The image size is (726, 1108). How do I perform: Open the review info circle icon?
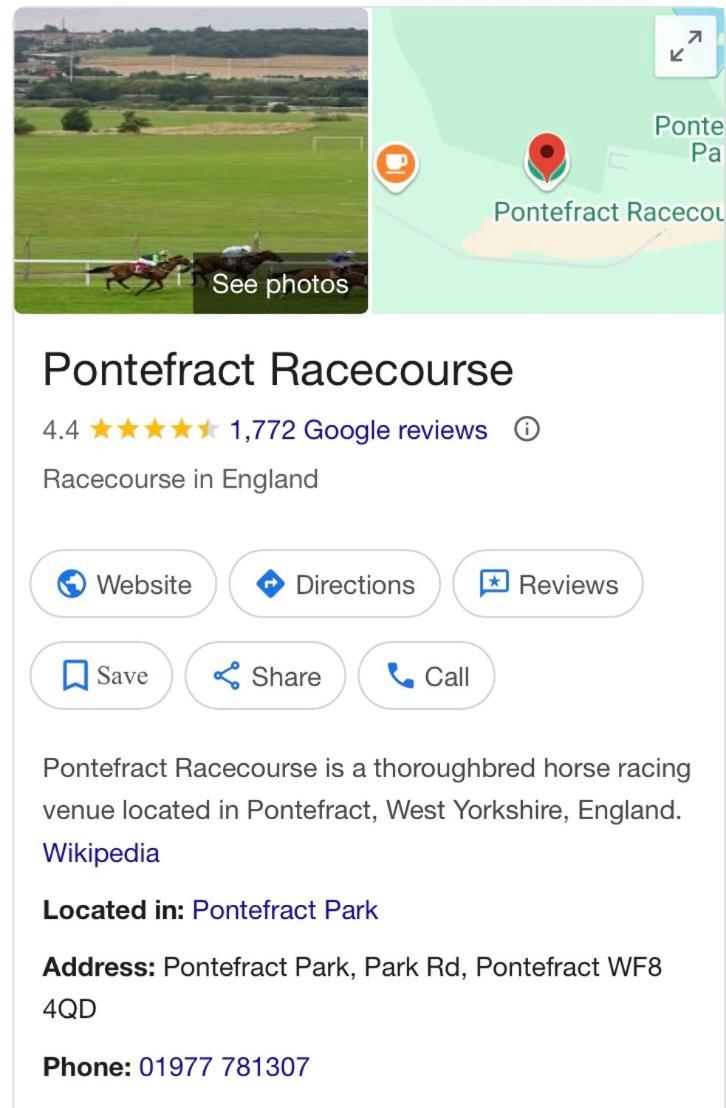click(x=527, y=429)
